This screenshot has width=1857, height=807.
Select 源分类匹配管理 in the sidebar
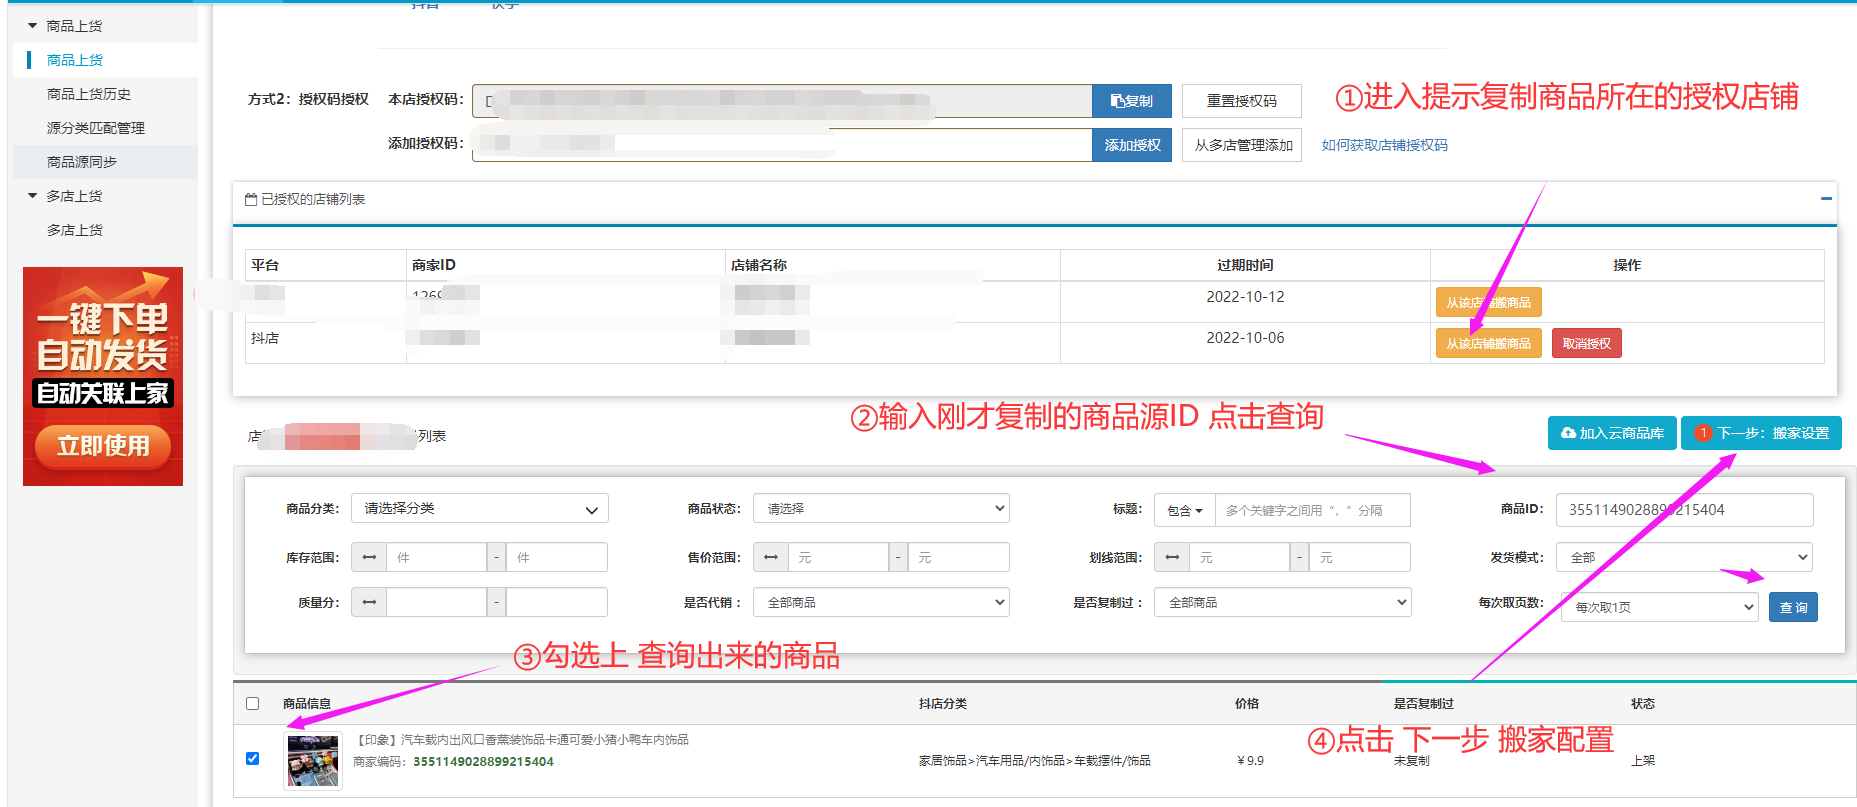click(x=96, y=128)
